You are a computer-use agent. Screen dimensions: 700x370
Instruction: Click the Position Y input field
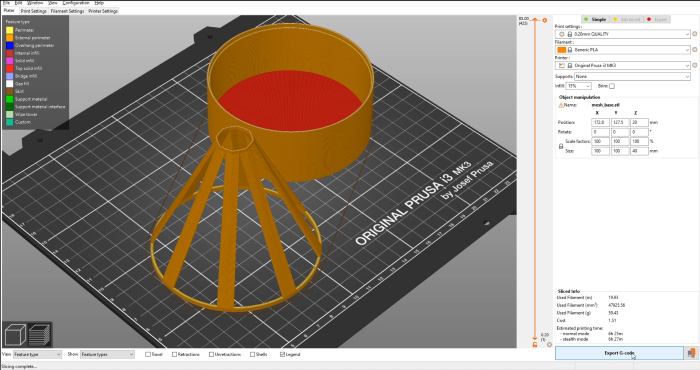[x=620, y=122]
